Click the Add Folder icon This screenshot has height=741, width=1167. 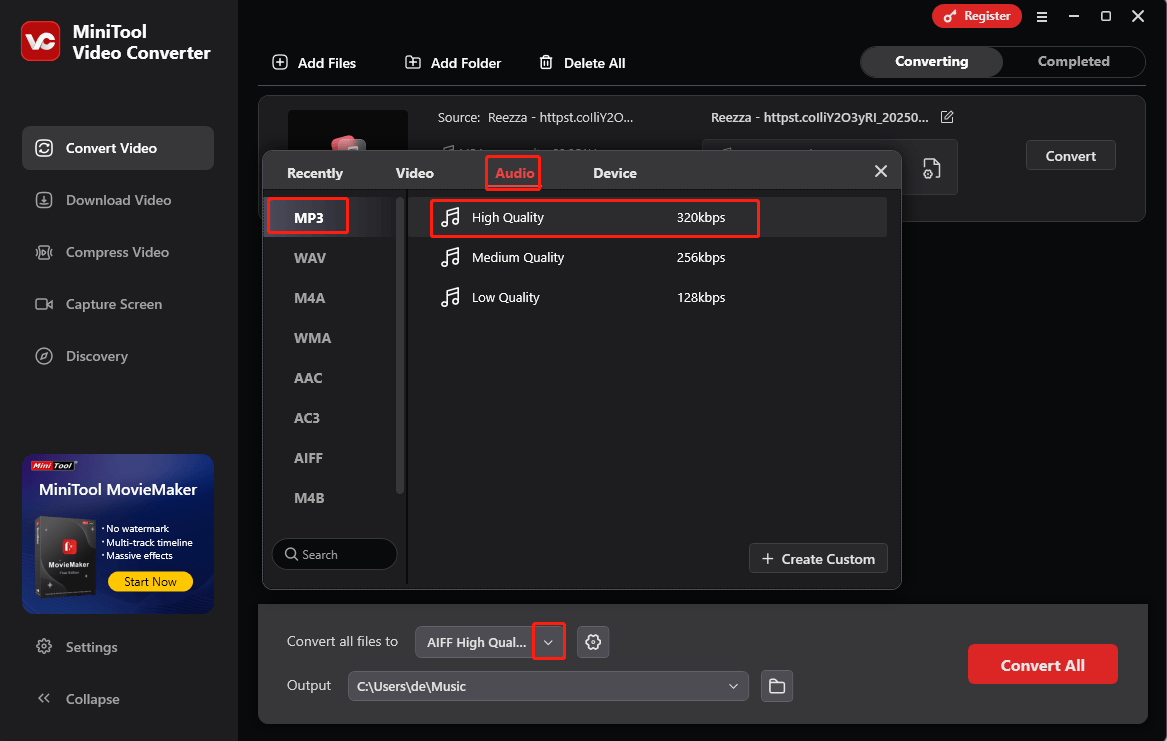(412, 62)
